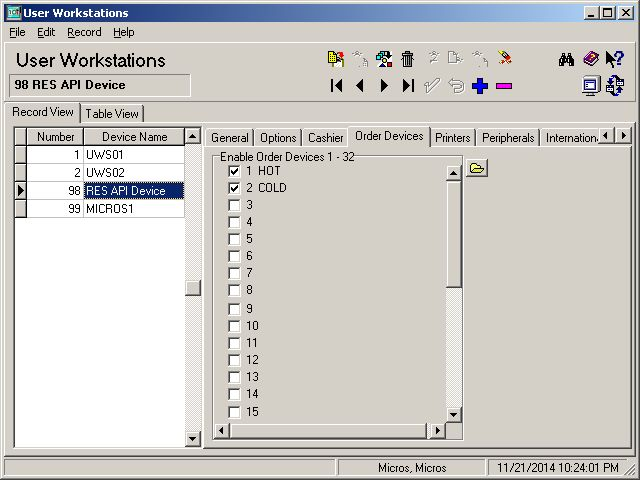This screenshot has height=480, width=640.
Task: Click order devices list scroll down arrow
Action: pos(453,415)
